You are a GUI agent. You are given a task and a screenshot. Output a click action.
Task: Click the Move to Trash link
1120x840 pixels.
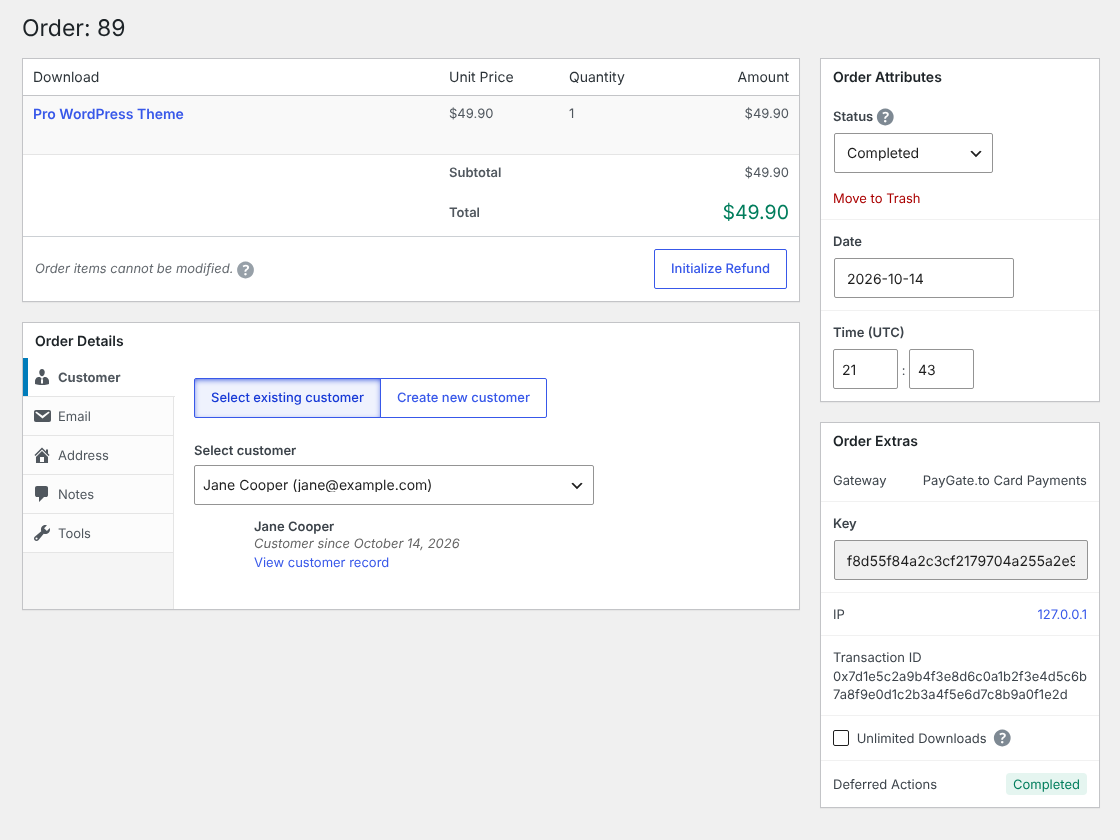876,199
